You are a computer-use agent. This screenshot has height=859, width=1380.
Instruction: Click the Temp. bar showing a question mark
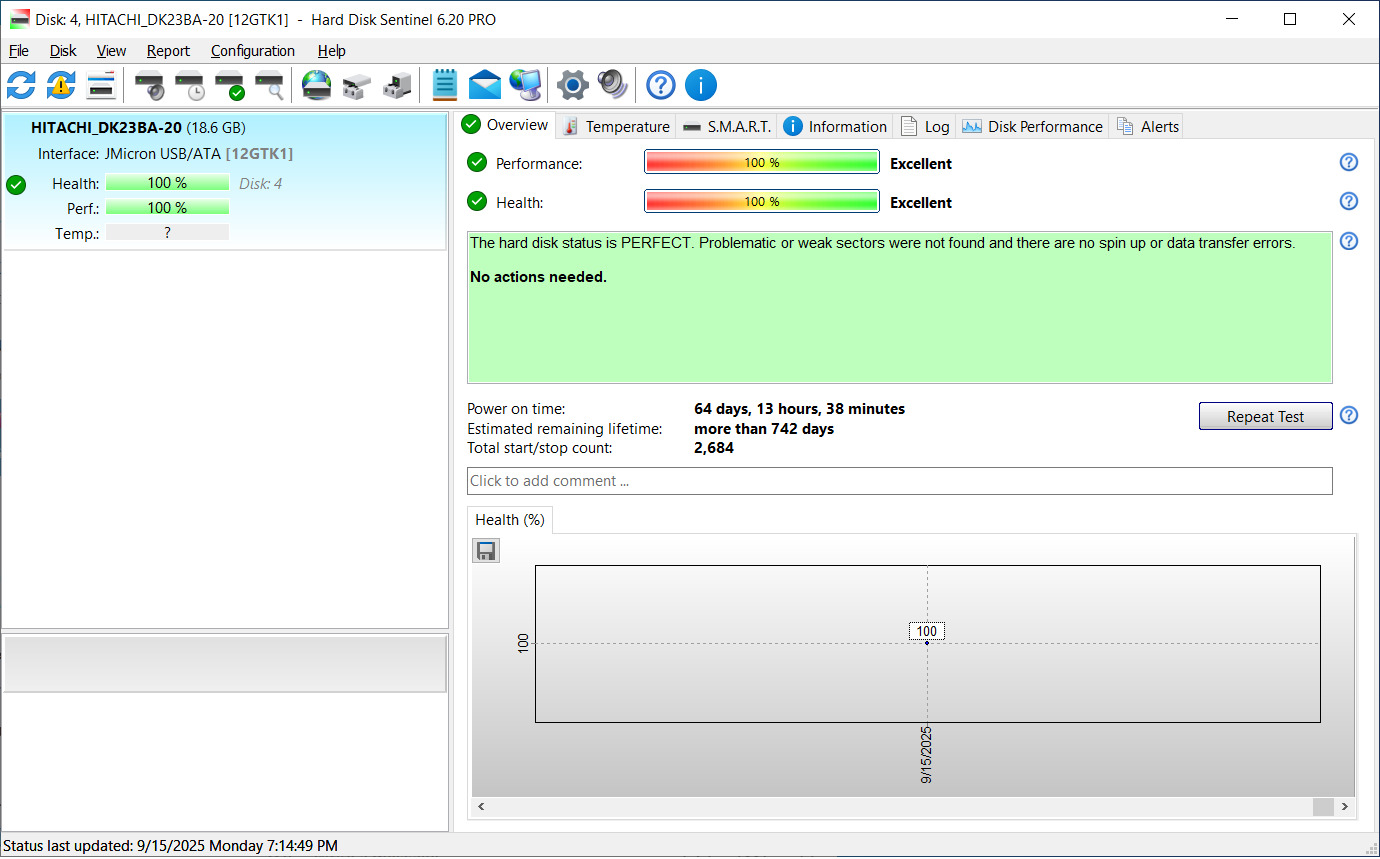tap(167, 232)
